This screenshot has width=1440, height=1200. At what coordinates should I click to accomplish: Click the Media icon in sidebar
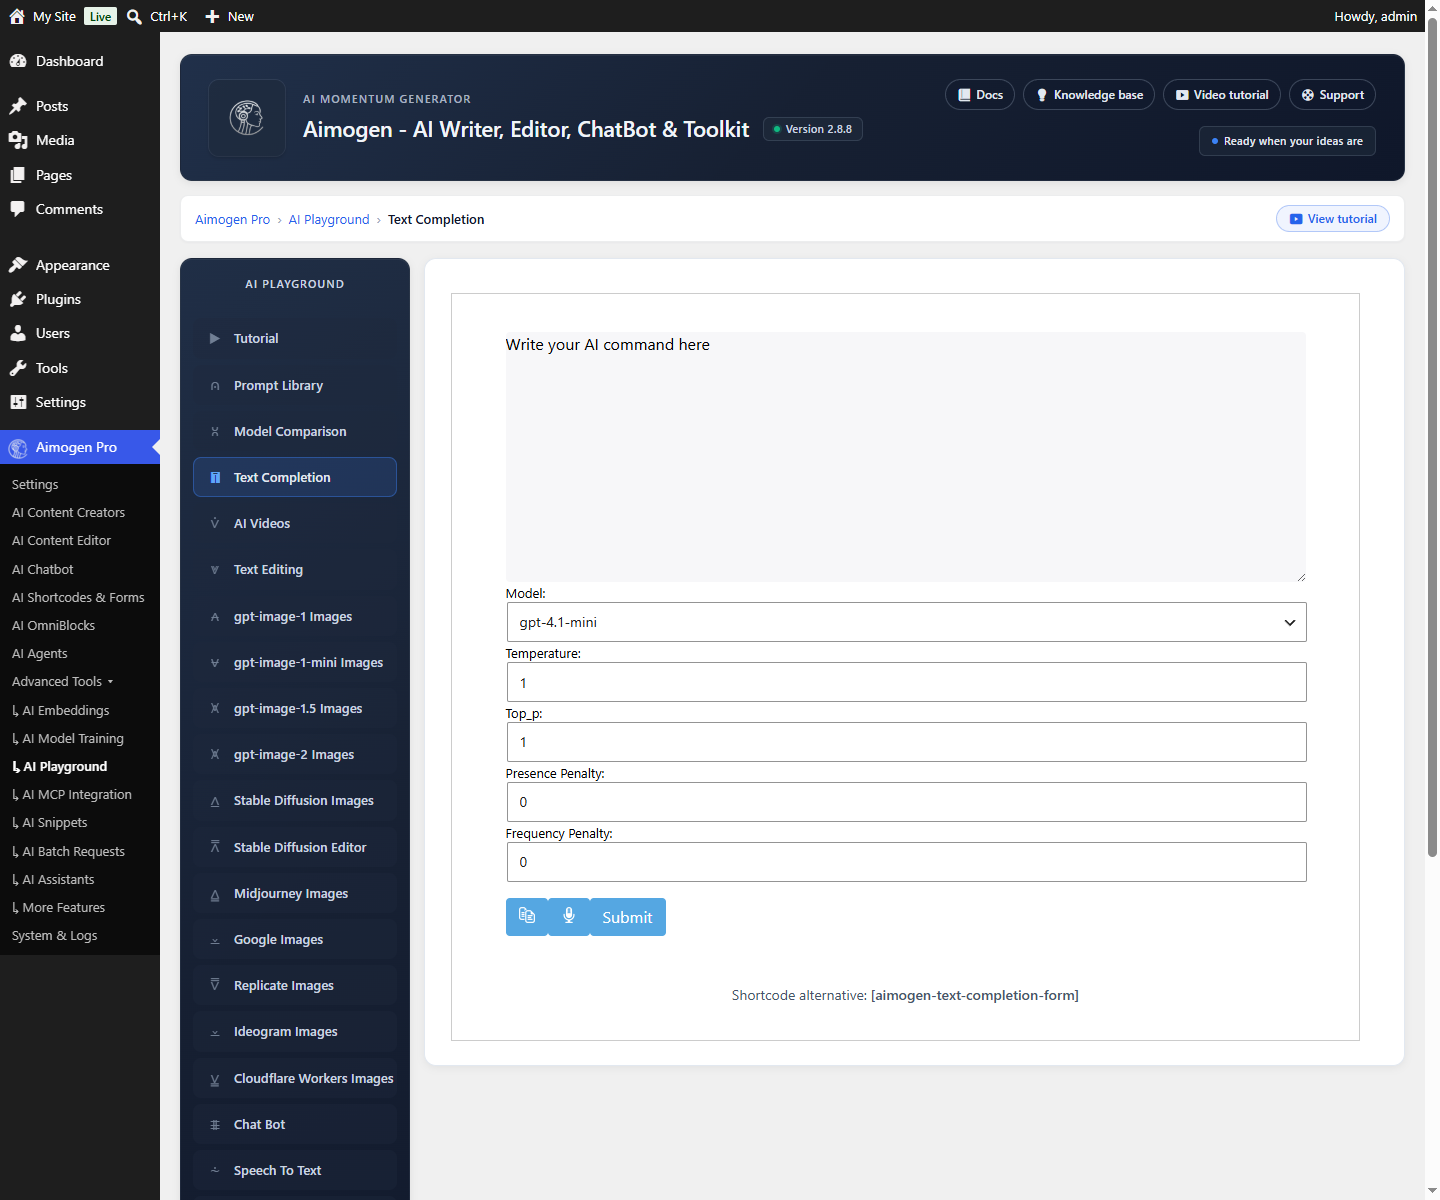[x=18, y=140]
